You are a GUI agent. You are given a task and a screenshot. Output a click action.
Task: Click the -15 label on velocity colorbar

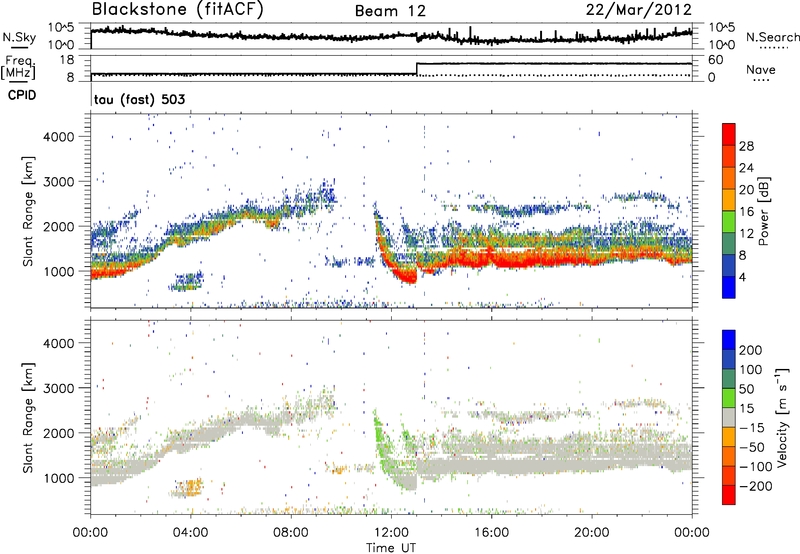[752, 428]
